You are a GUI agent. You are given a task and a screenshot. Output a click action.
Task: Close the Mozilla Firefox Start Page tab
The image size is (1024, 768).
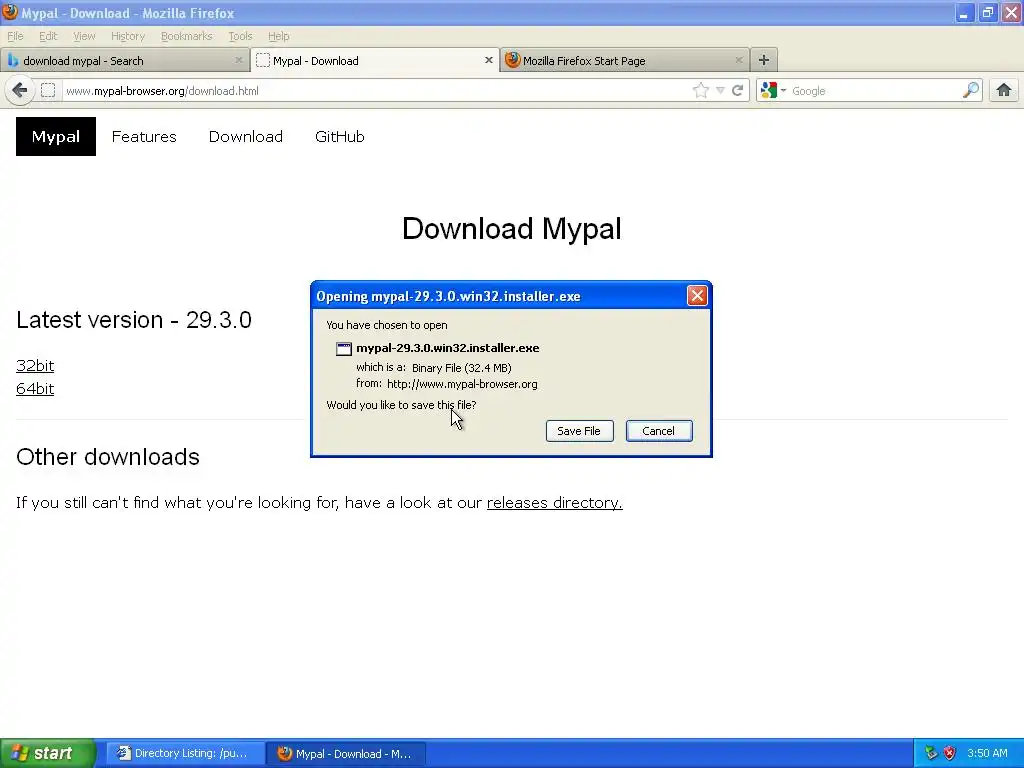[739, 60]
